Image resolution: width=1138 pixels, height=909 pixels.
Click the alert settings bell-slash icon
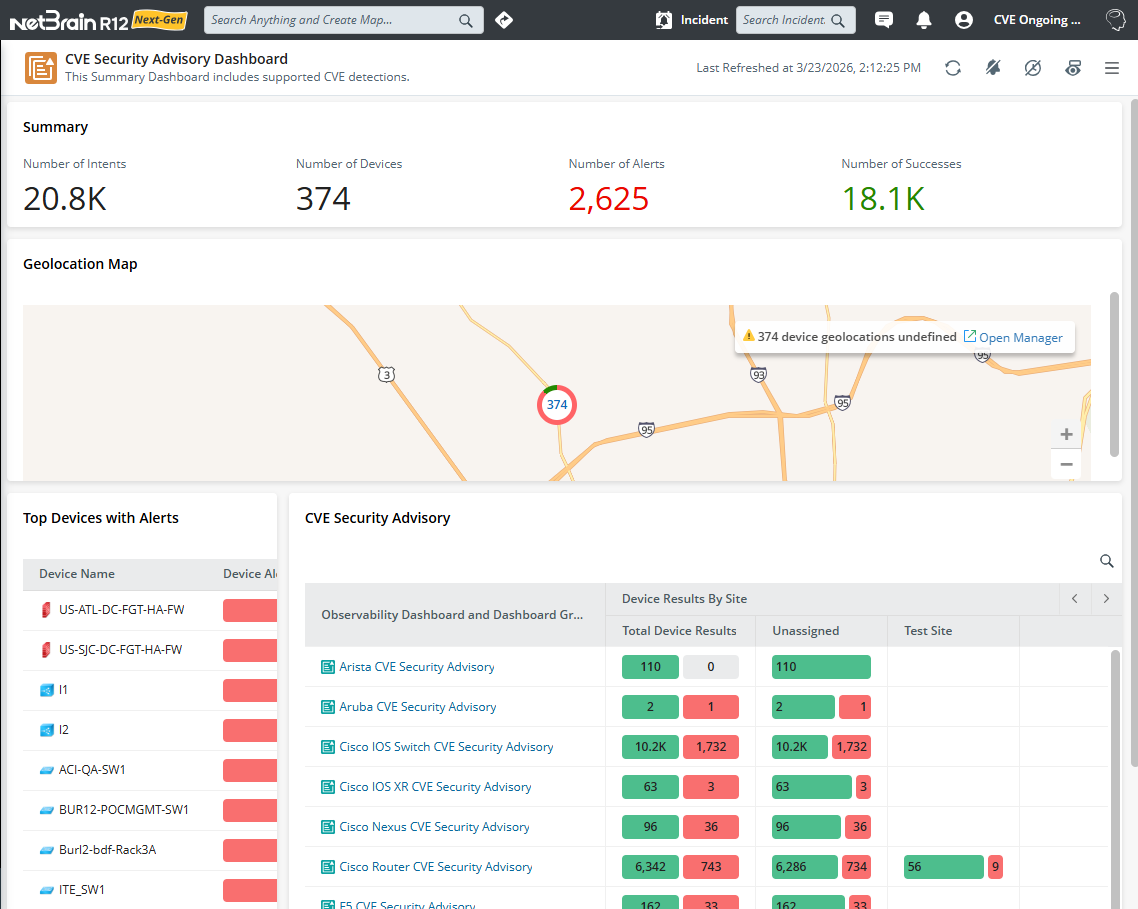993,68
